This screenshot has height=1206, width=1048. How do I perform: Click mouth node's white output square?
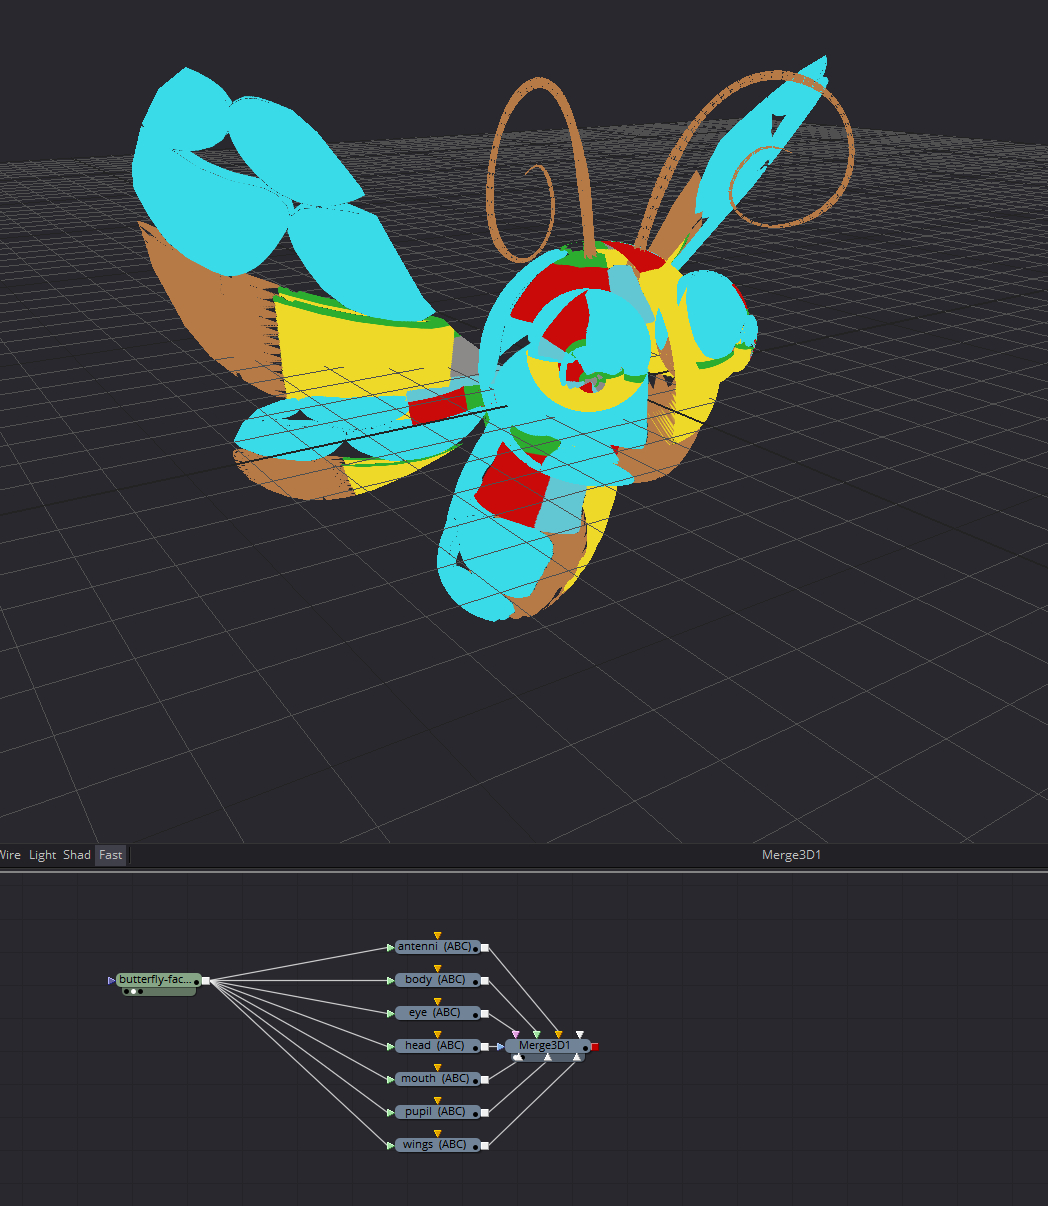point(485,1079)
